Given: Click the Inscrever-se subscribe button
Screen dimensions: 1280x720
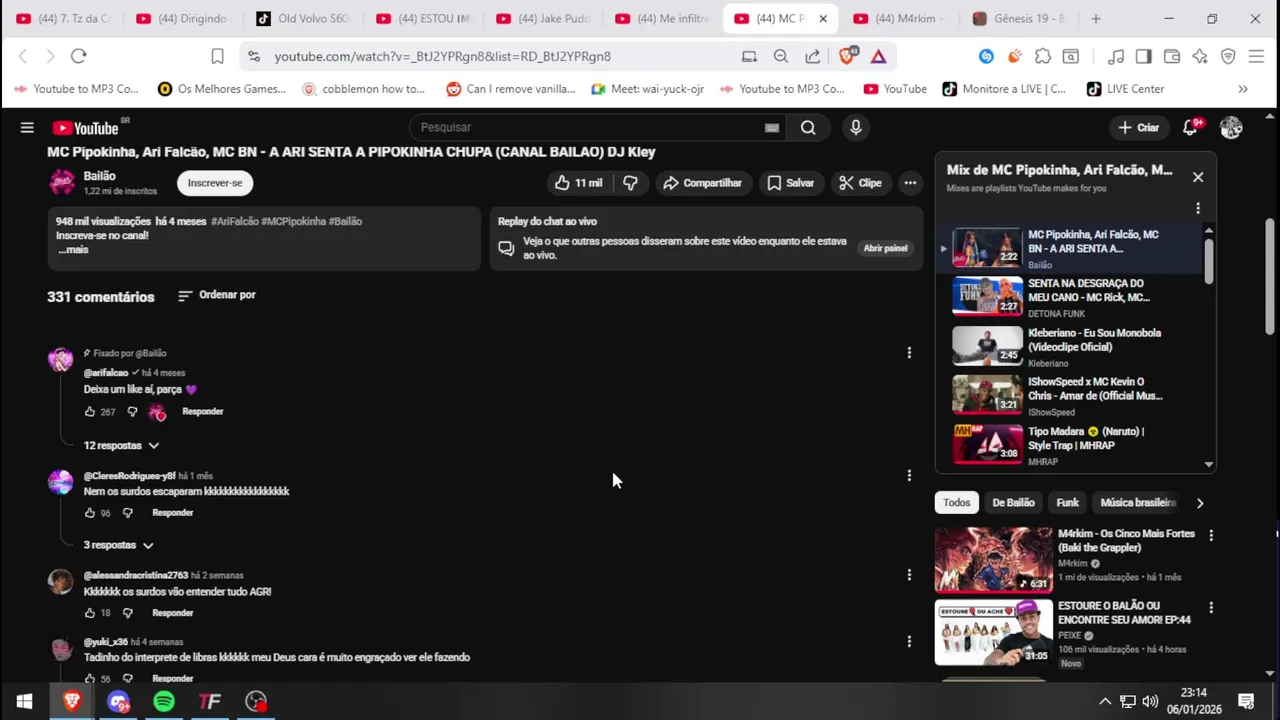Looking at the screenshot, I should [x=215, y=183].
